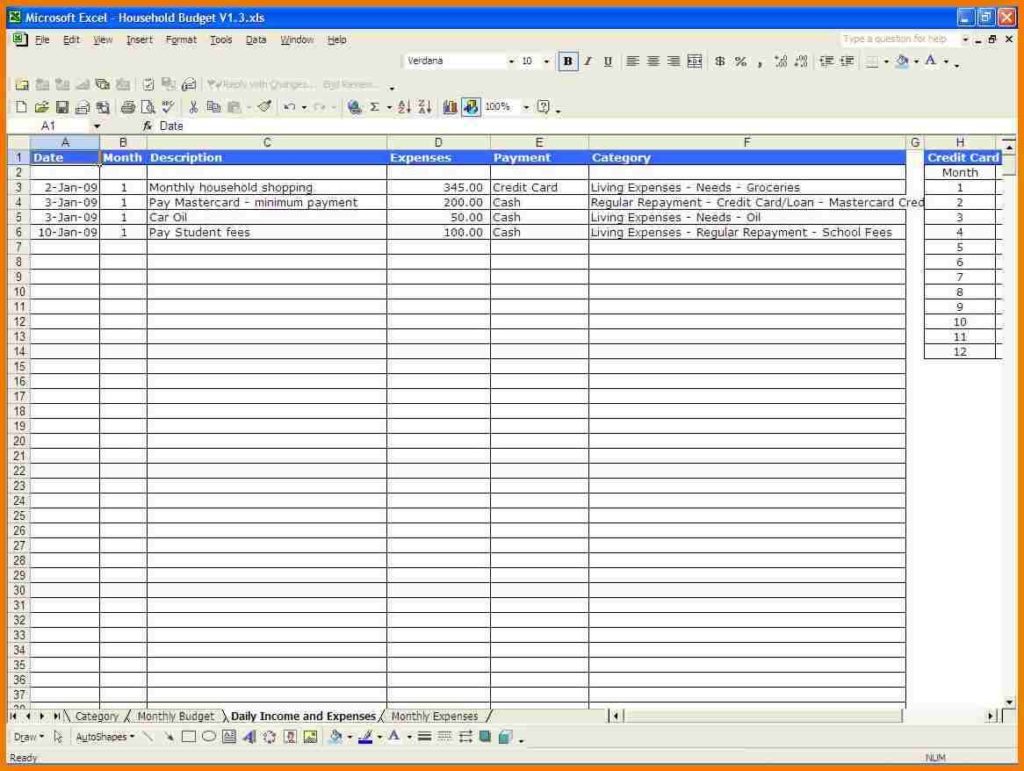Click the Cut scissors icon
The image size is (1024, 771).
(x=194, y=107)
